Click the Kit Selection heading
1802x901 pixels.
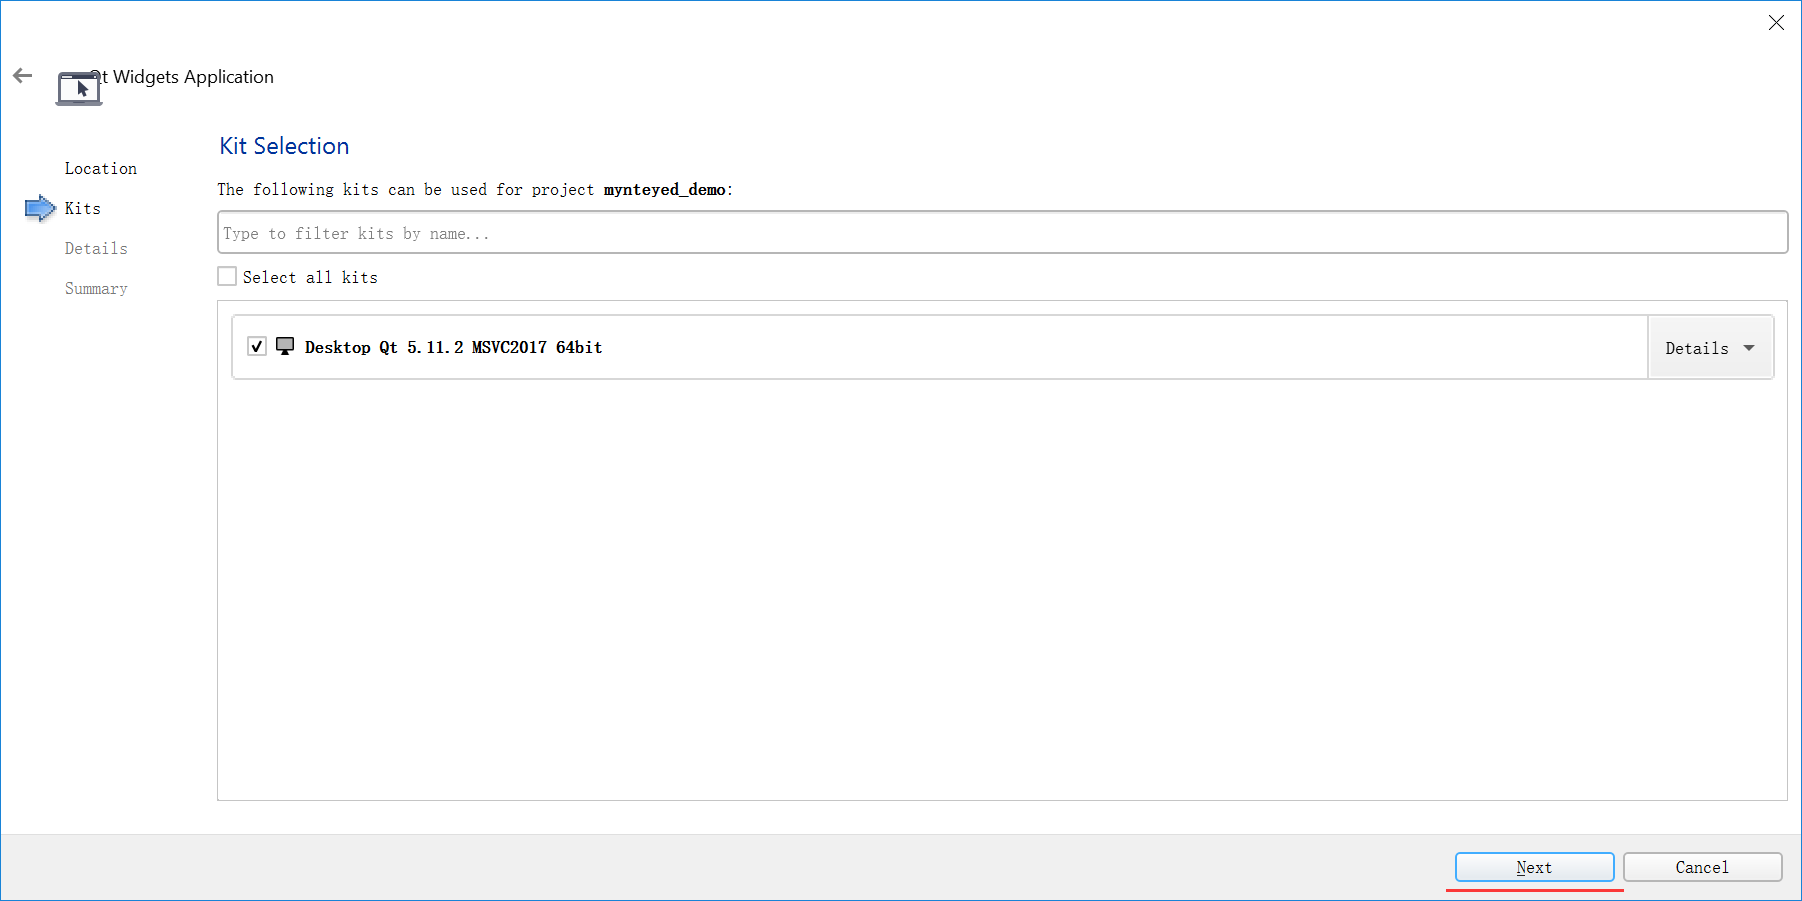click(x=284, y=146)
